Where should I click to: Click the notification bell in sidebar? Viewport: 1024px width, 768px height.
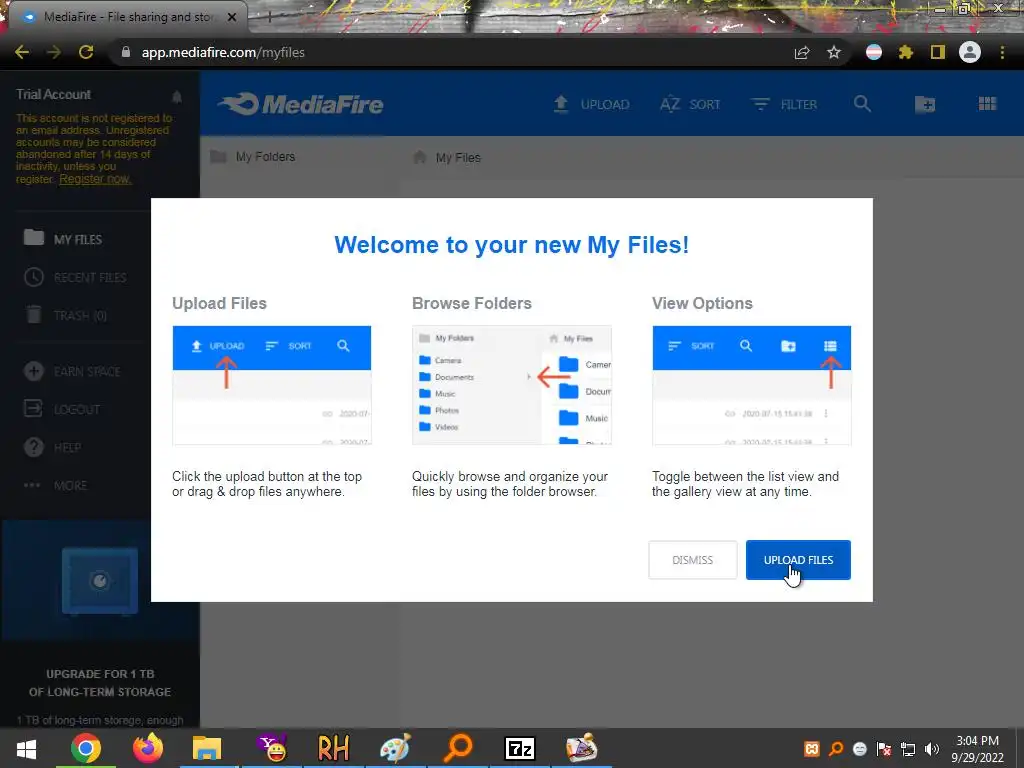click(x=177, y=97)
